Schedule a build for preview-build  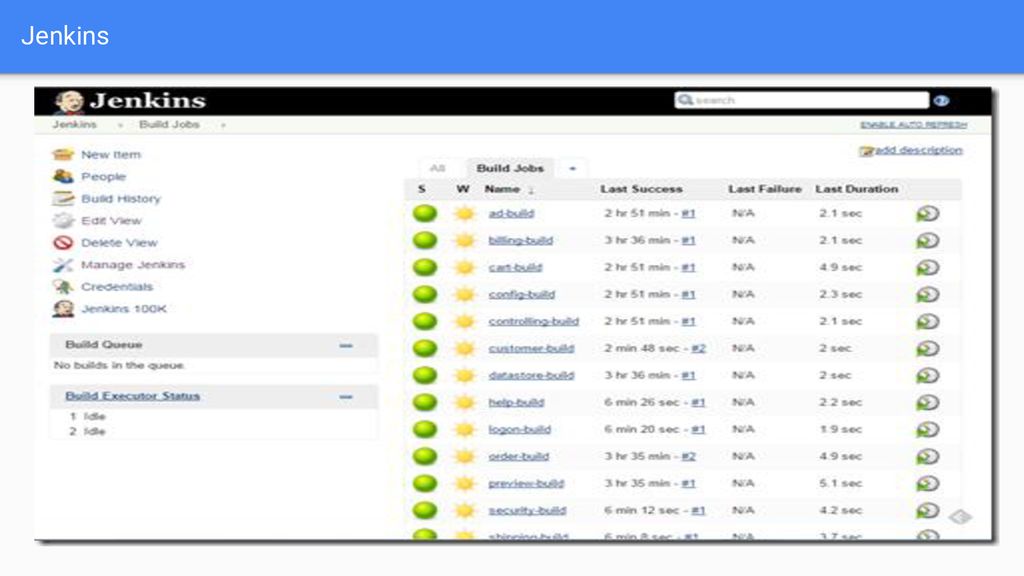[x=927, y=483]
